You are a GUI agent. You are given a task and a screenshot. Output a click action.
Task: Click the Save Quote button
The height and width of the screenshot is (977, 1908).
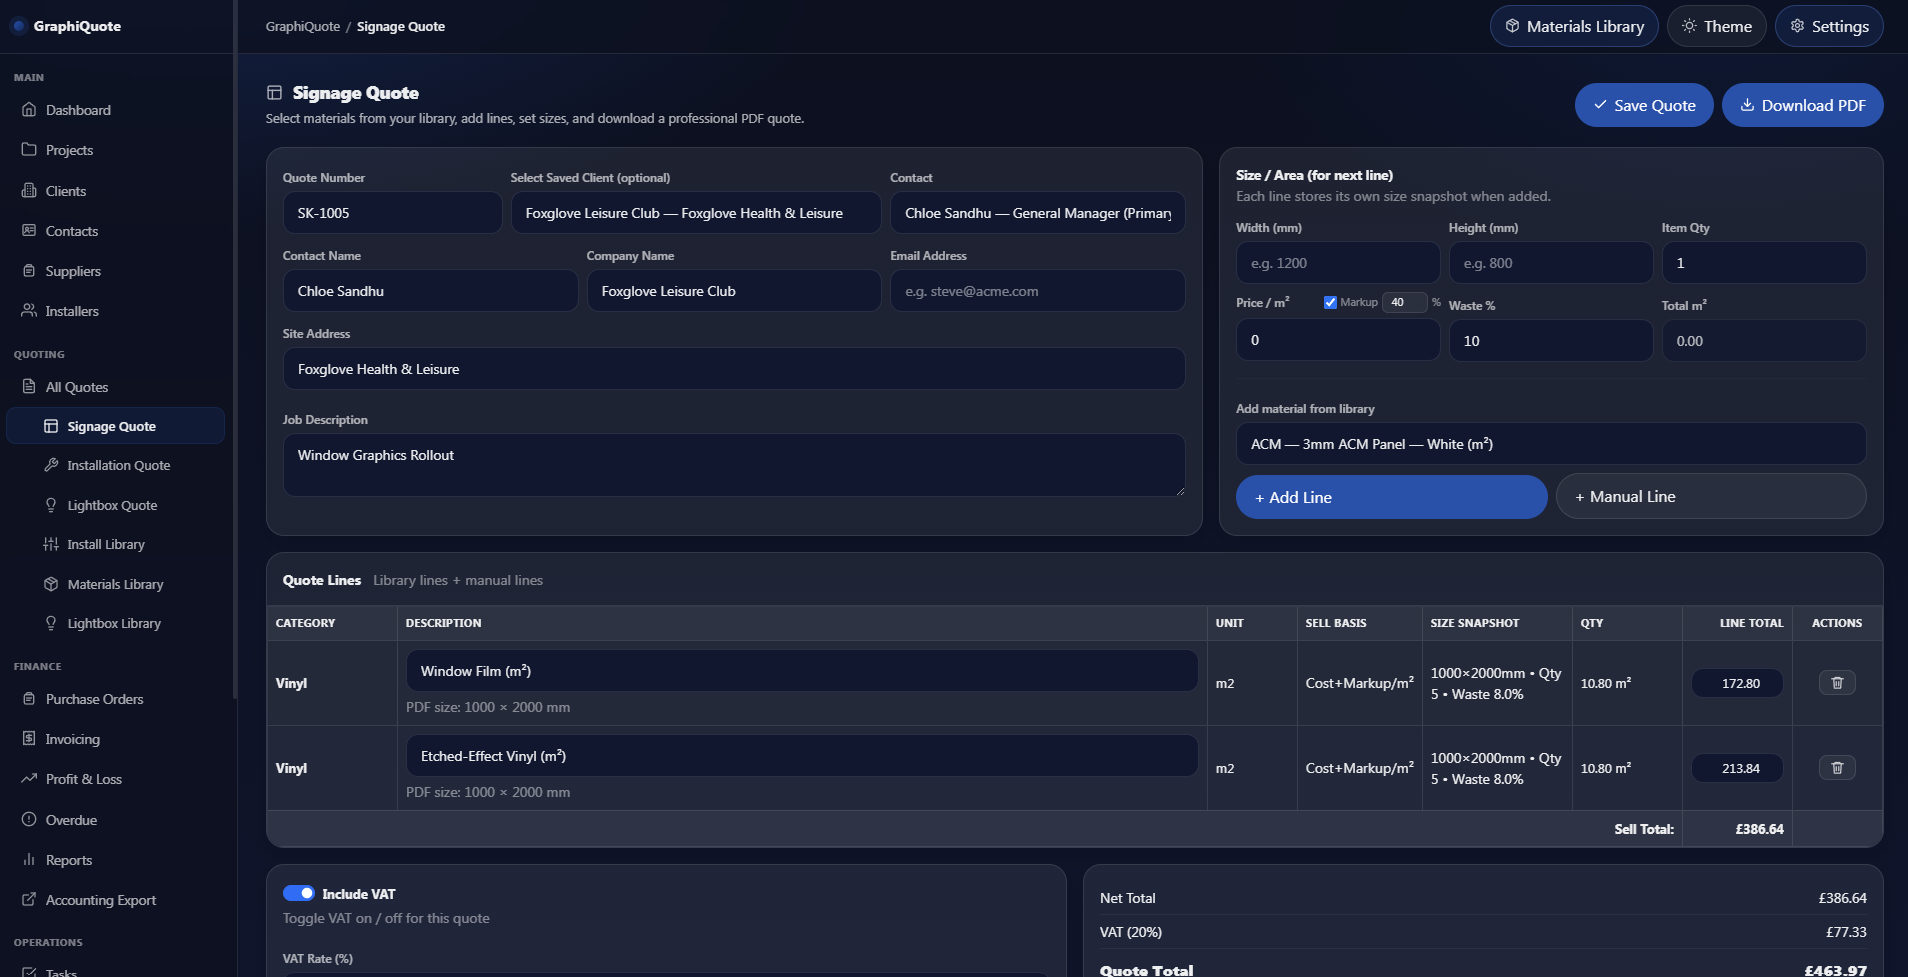pos(1644,105)
